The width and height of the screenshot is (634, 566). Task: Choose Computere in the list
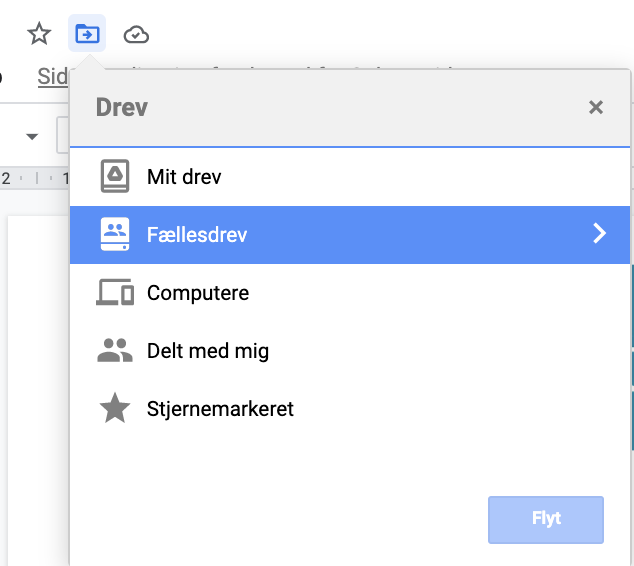pyautogui.click(x=350, y=293)
